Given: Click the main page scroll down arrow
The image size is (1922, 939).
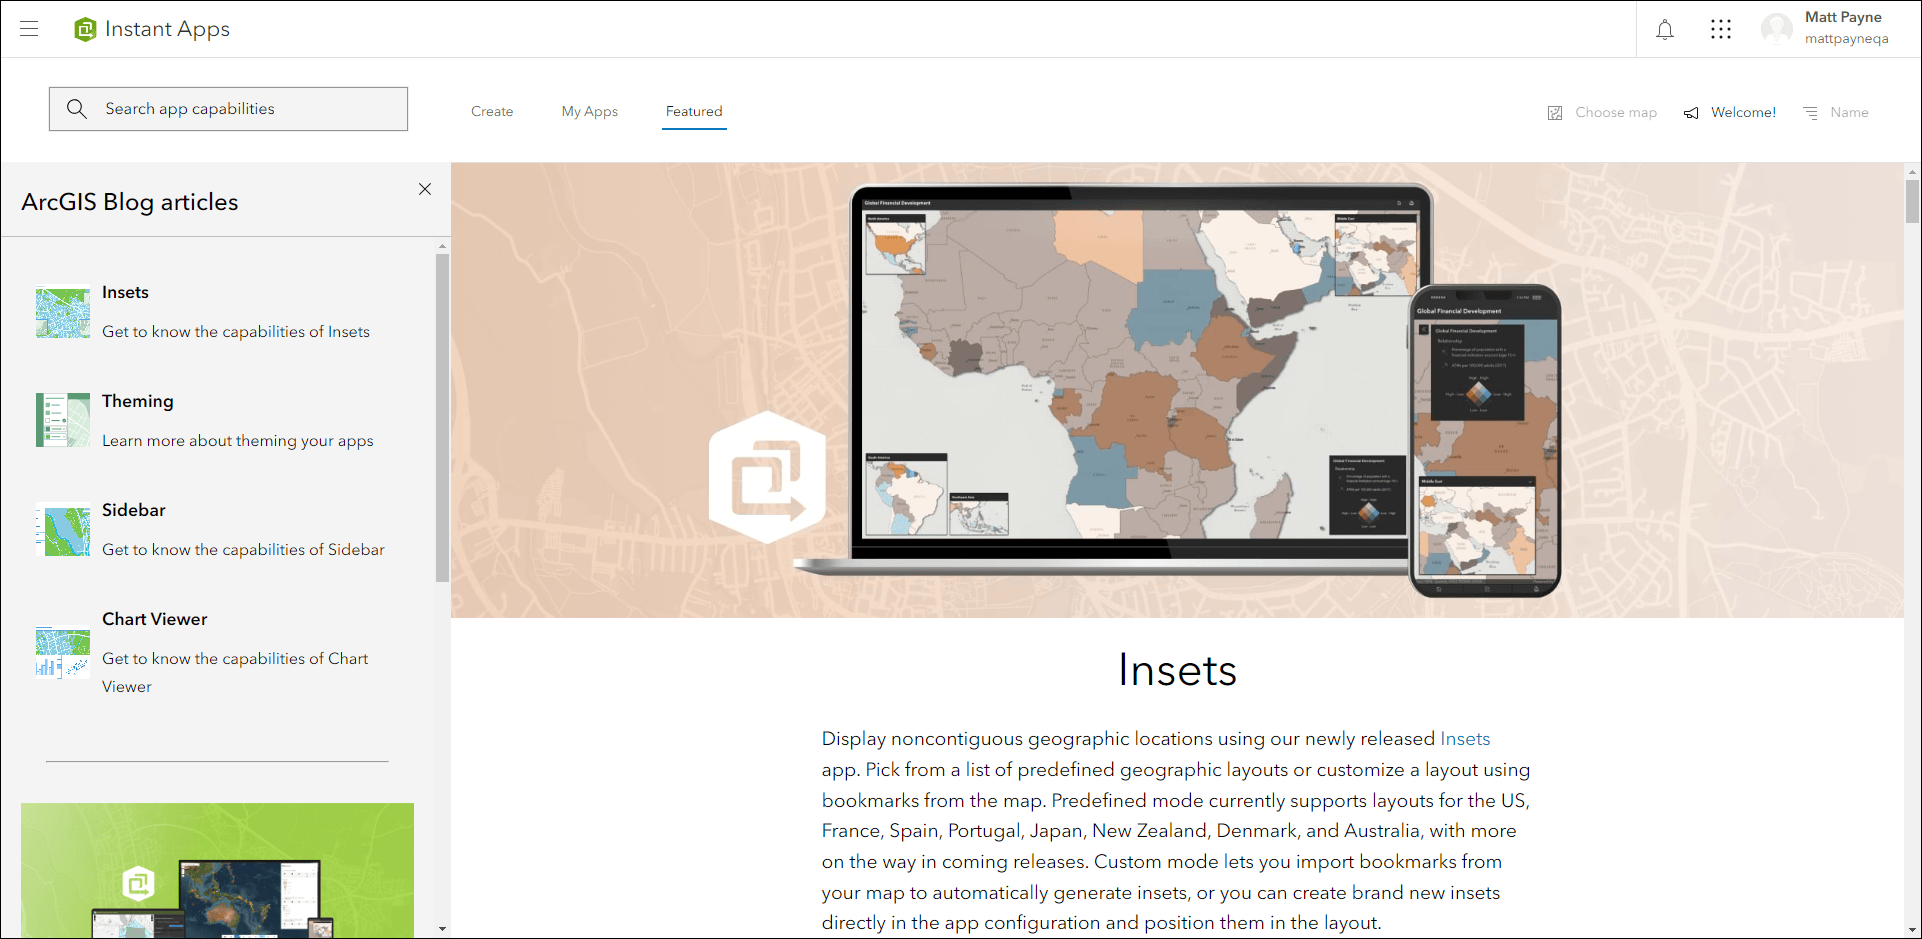Looking at the screenshot, I should (x=1912, y=930).
